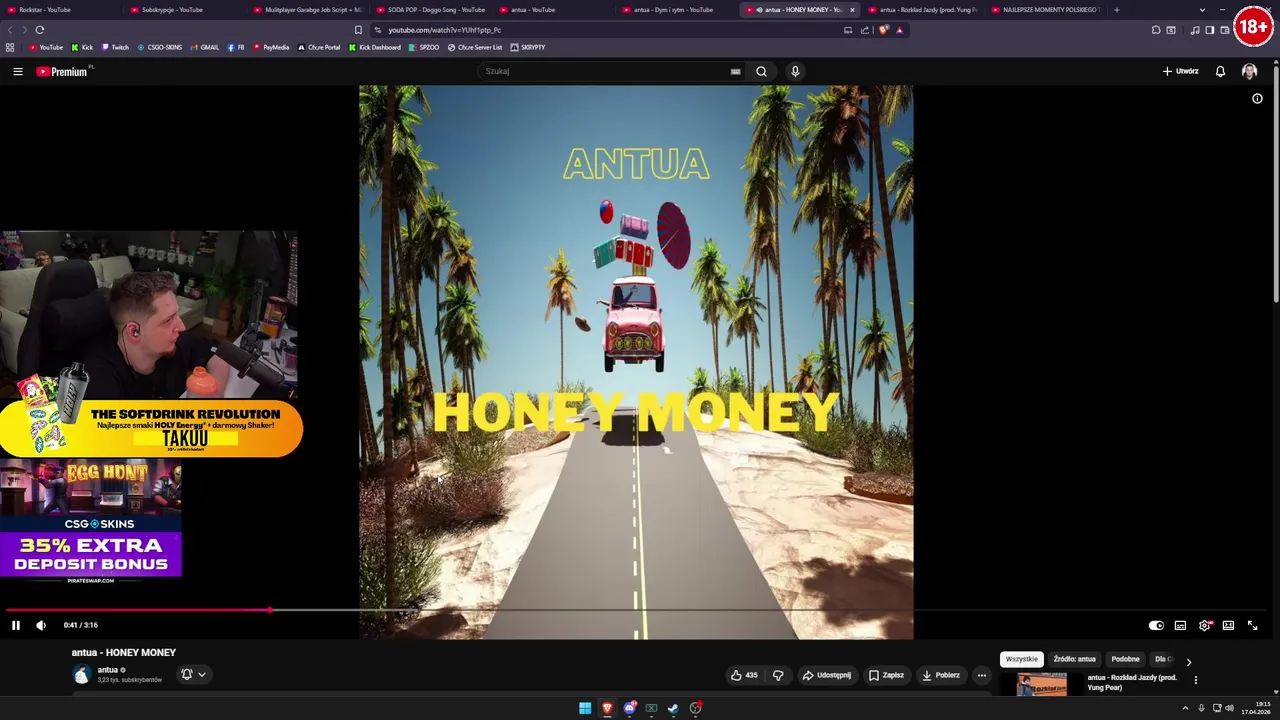Toggle the autoplay switch in player controls
This screenshot has height=720, width=1280.
tap(1156, 625)
